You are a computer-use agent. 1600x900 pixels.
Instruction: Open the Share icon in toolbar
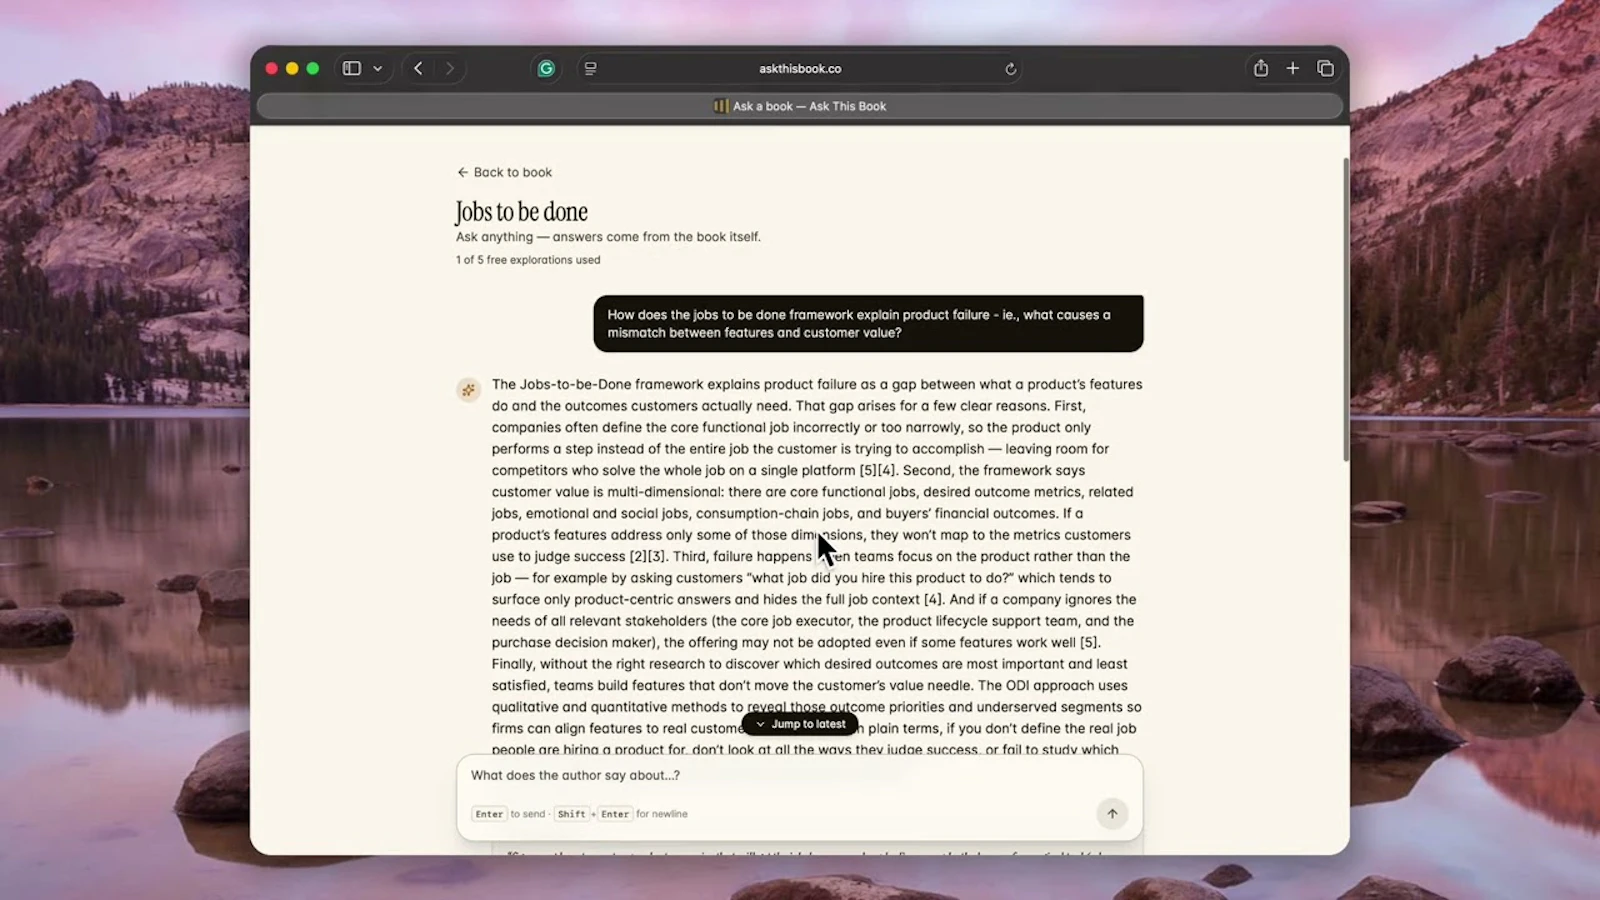1261,68
